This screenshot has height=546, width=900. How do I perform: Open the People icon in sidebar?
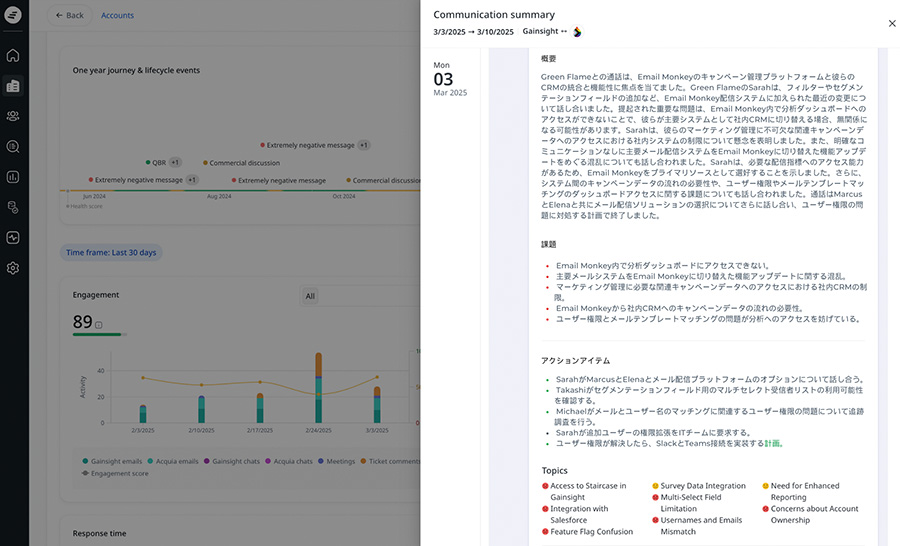(x=13, y=116)
